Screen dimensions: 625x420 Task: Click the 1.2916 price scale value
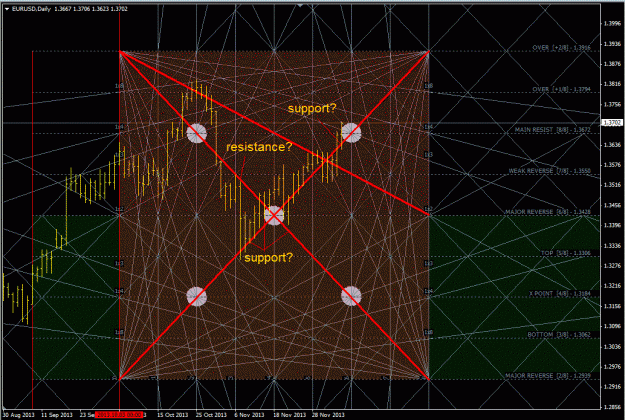[x=612, y=387]
